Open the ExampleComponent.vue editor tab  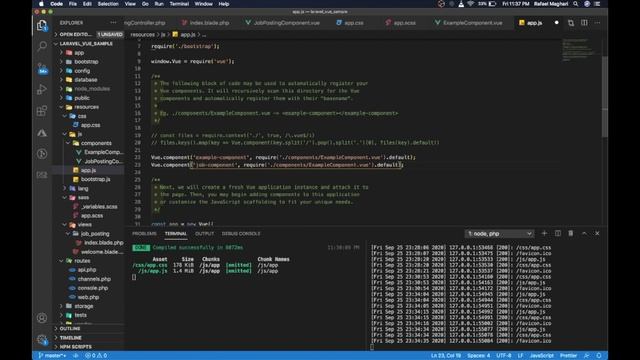click(x=469, y=23)
